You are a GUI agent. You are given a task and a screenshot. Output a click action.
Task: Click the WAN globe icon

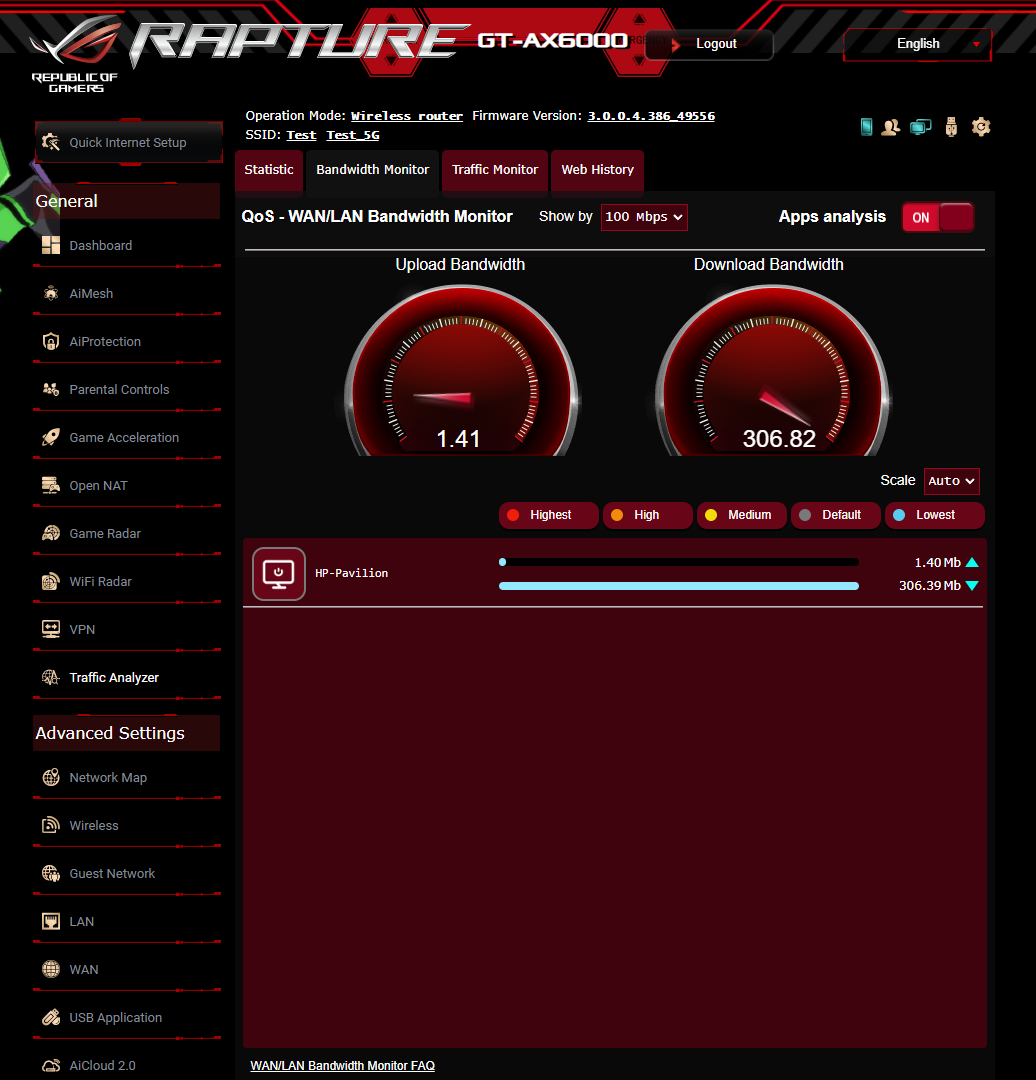[50, 969]
